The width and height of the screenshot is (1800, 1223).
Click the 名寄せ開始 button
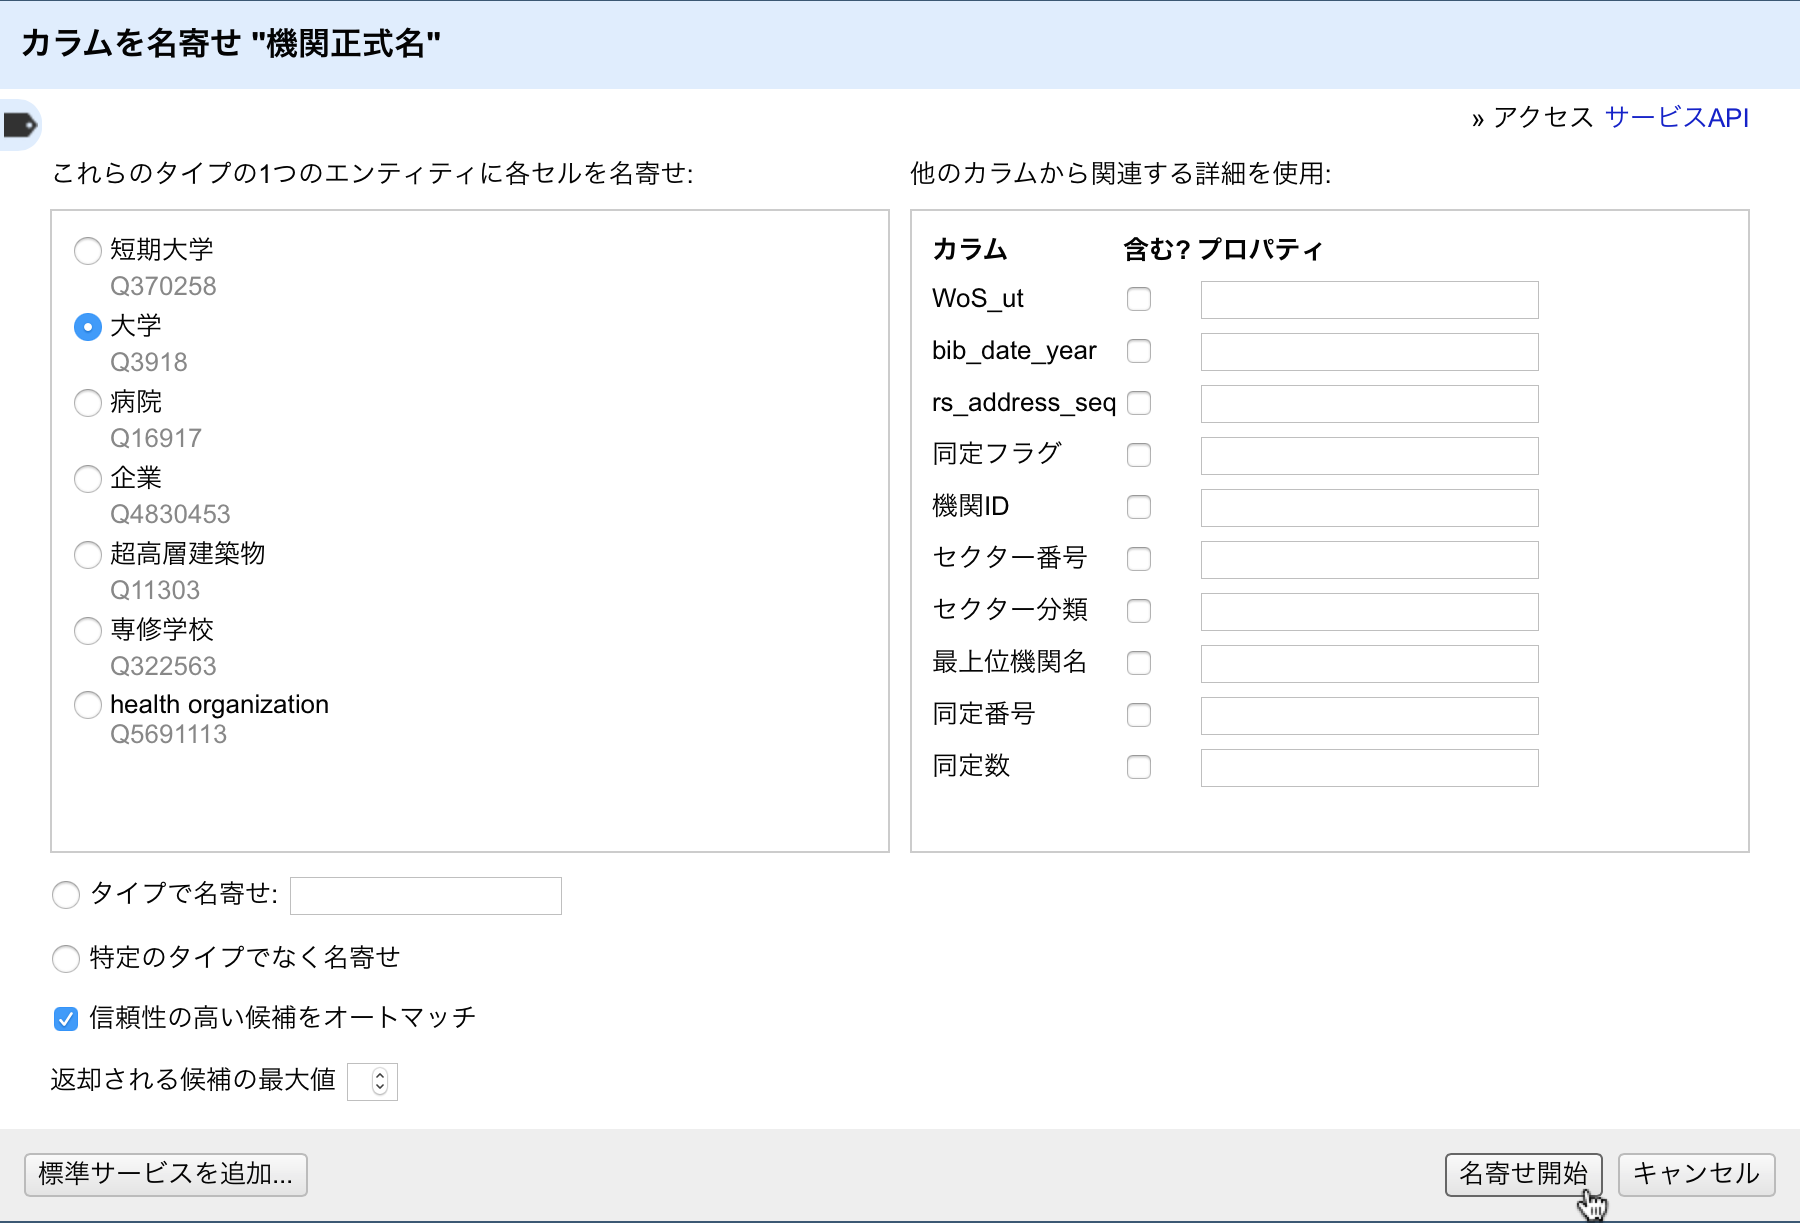[x=1523, y=1174]
